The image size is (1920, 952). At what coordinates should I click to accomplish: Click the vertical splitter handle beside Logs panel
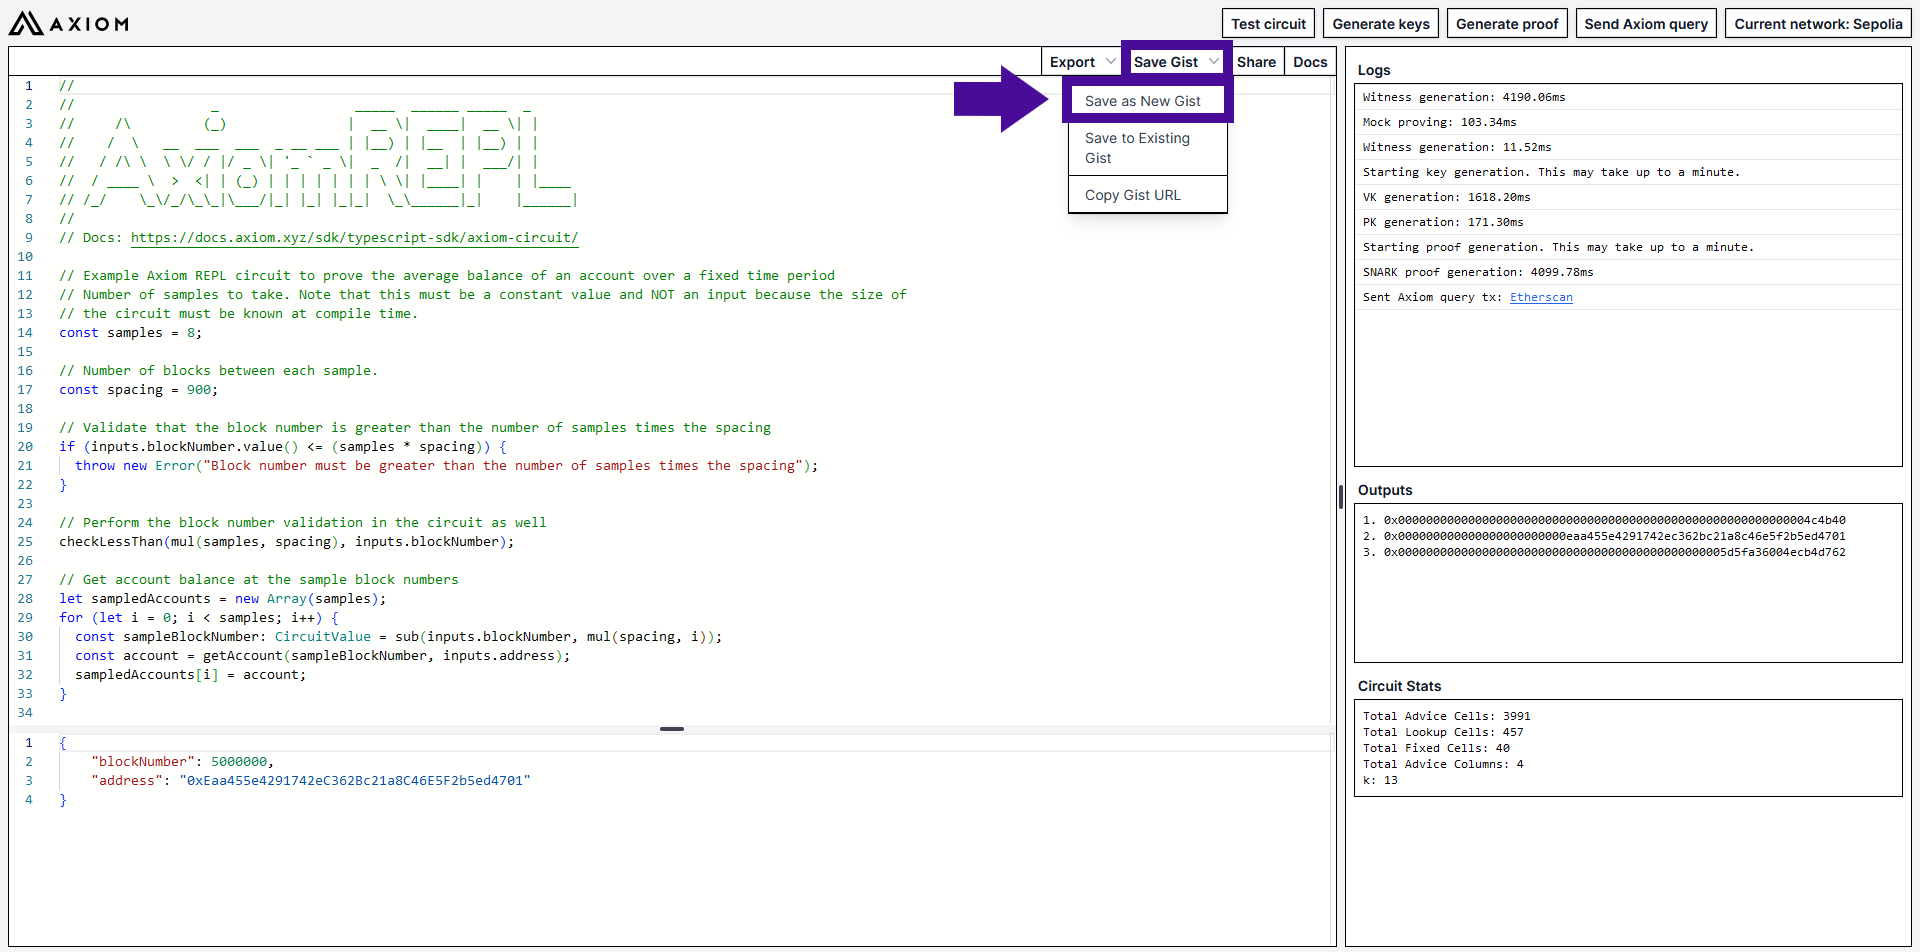[1340, 497]
